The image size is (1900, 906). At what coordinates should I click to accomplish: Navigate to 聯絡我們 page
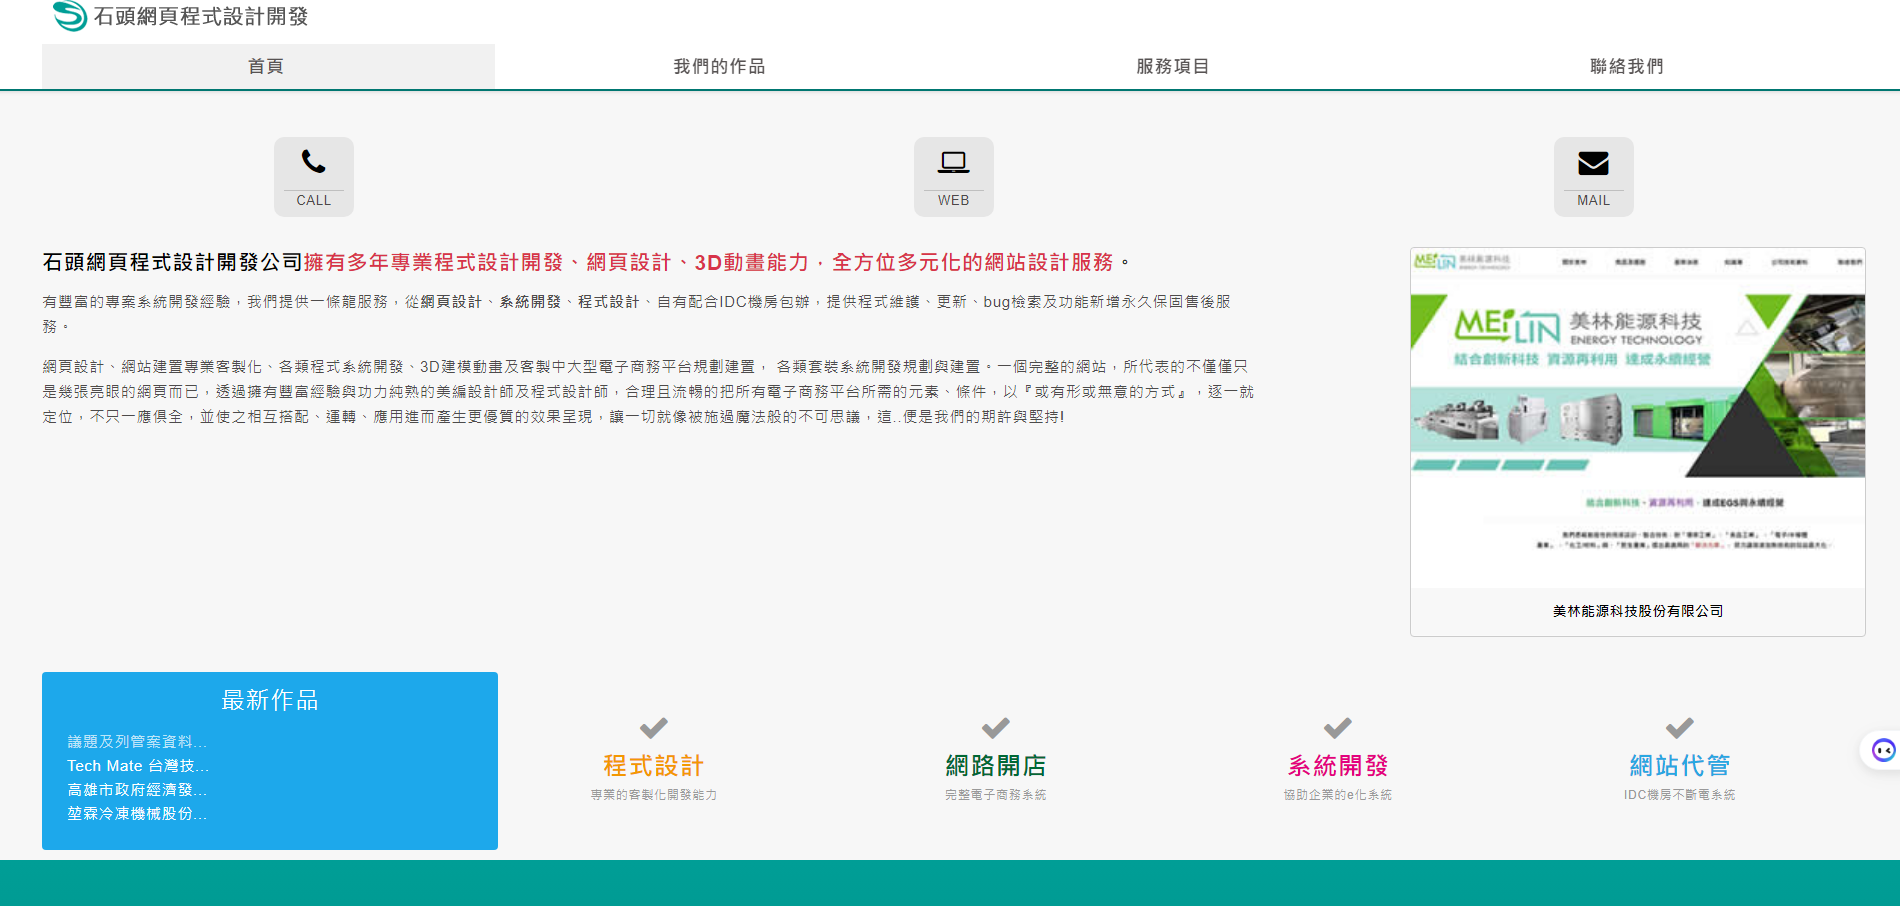coord(1627,66)
